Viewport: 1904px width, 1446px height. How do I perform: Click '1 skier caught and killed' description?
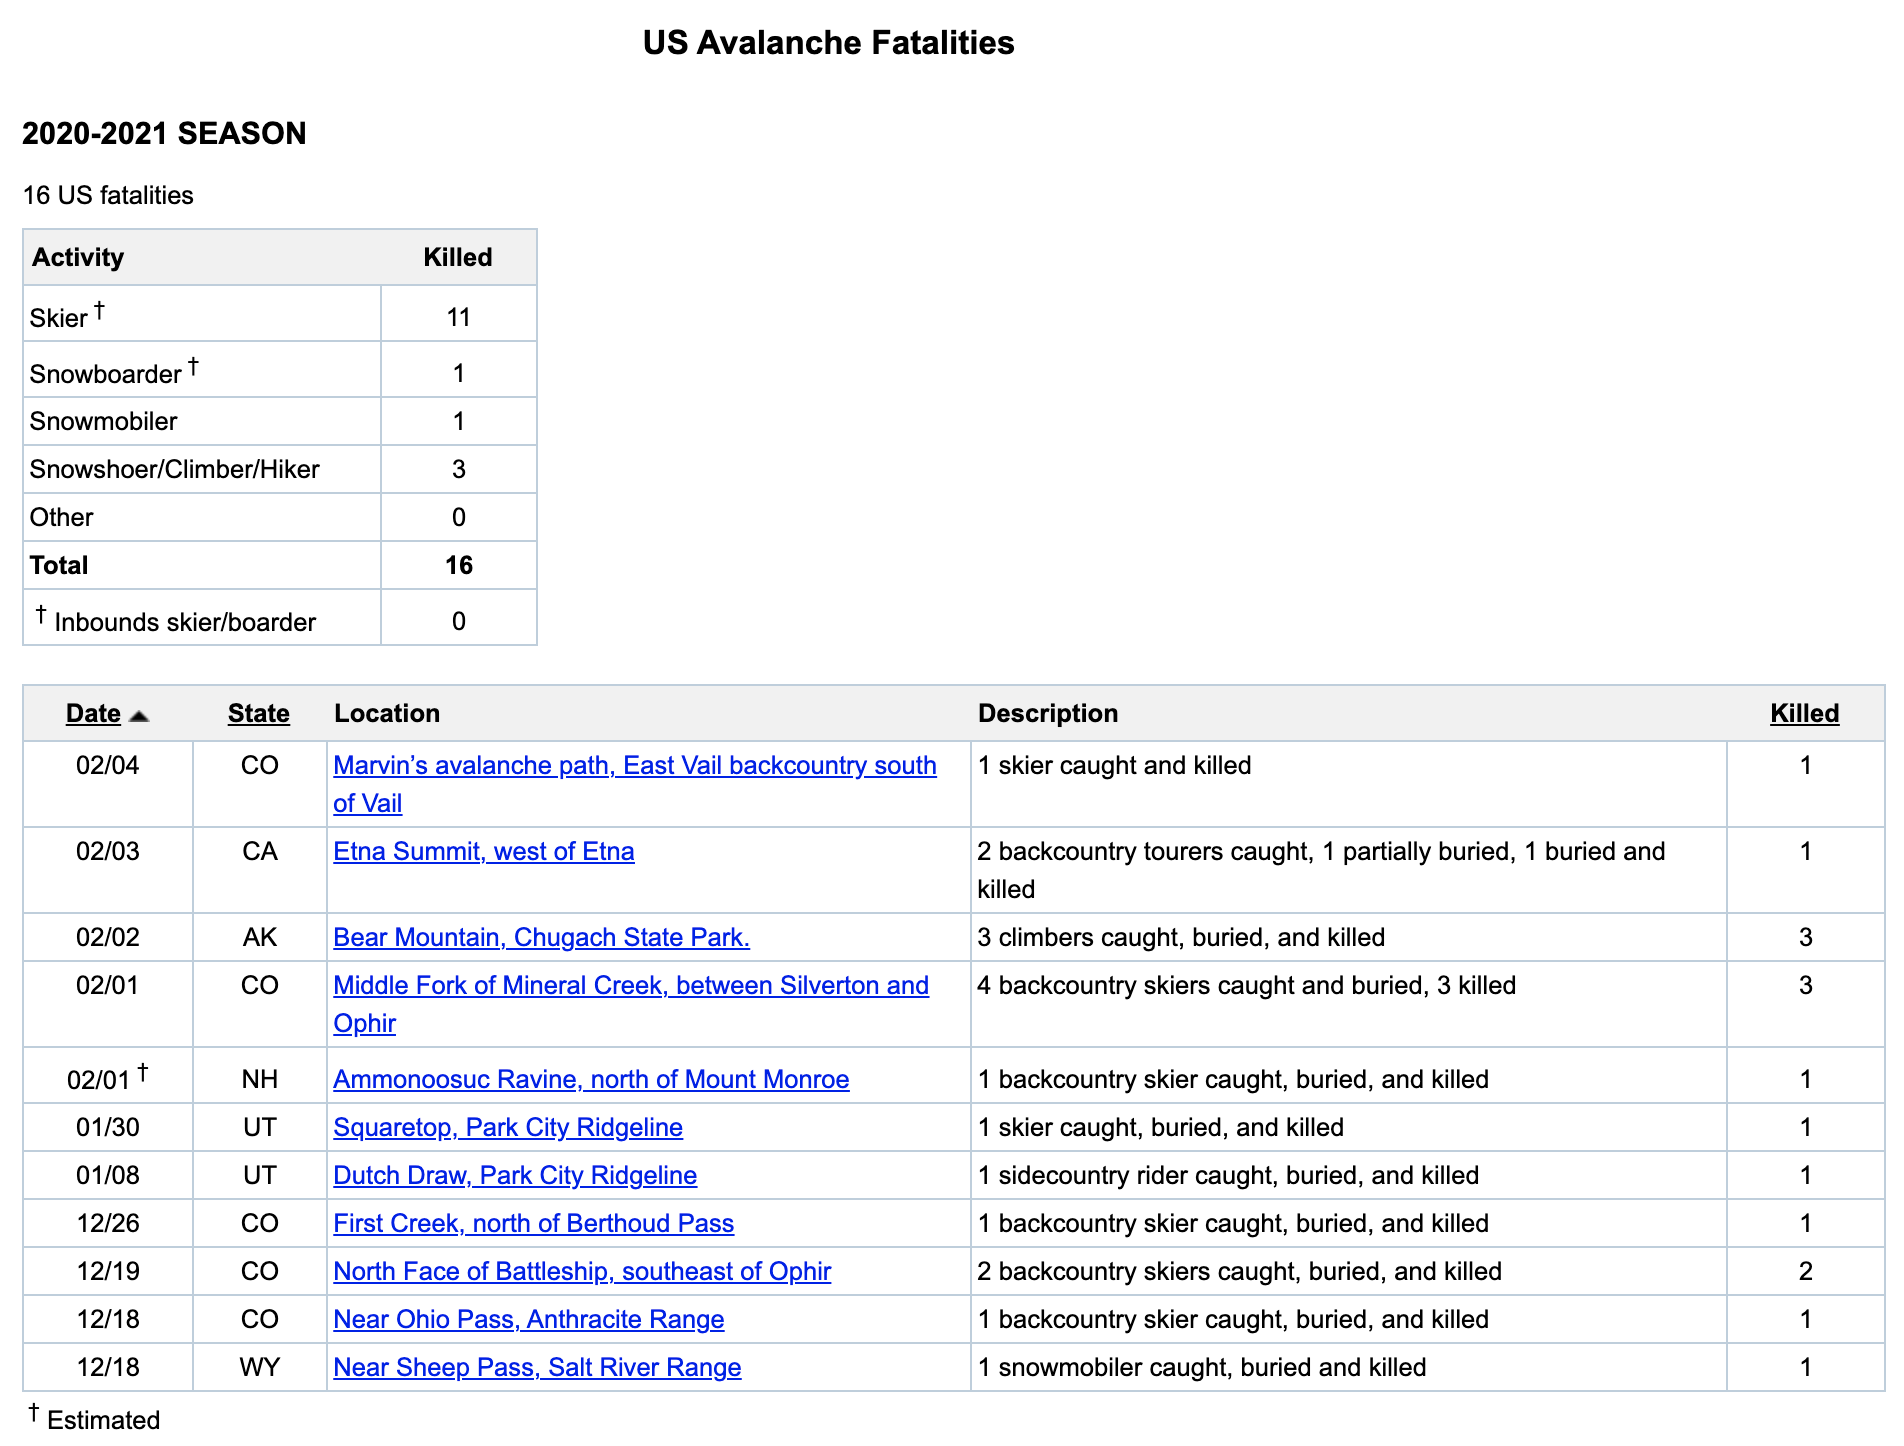click(x=1114, y=765)
